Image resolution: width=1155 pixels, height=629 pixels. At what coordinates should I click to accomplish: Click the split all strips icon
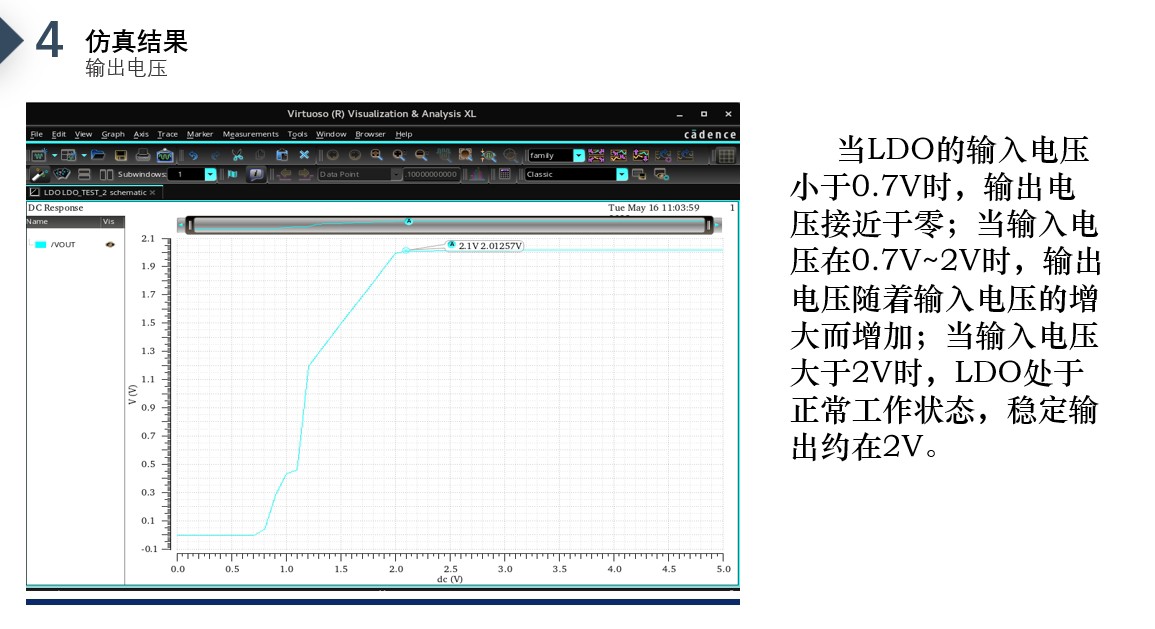[596, 155]
